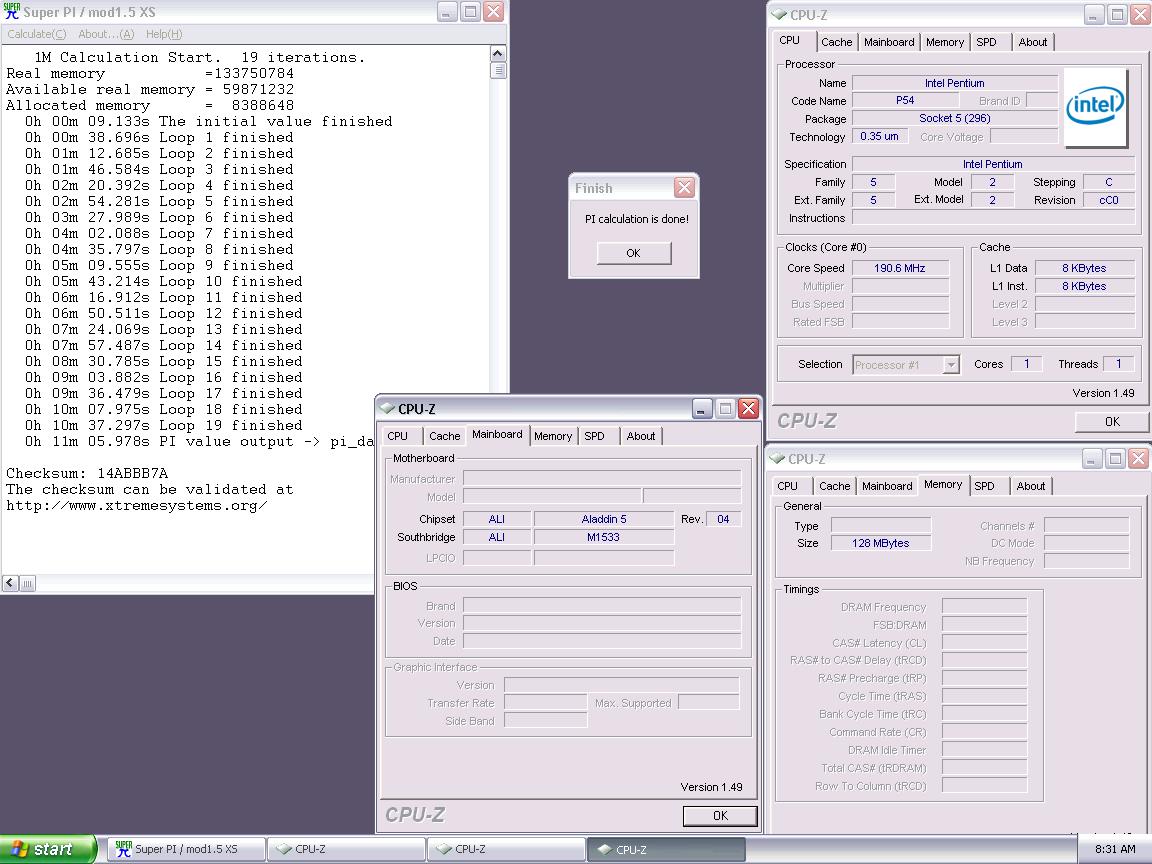Open the Help menu in Super PI
1152x864 pixels.
[x=164, y=34]
